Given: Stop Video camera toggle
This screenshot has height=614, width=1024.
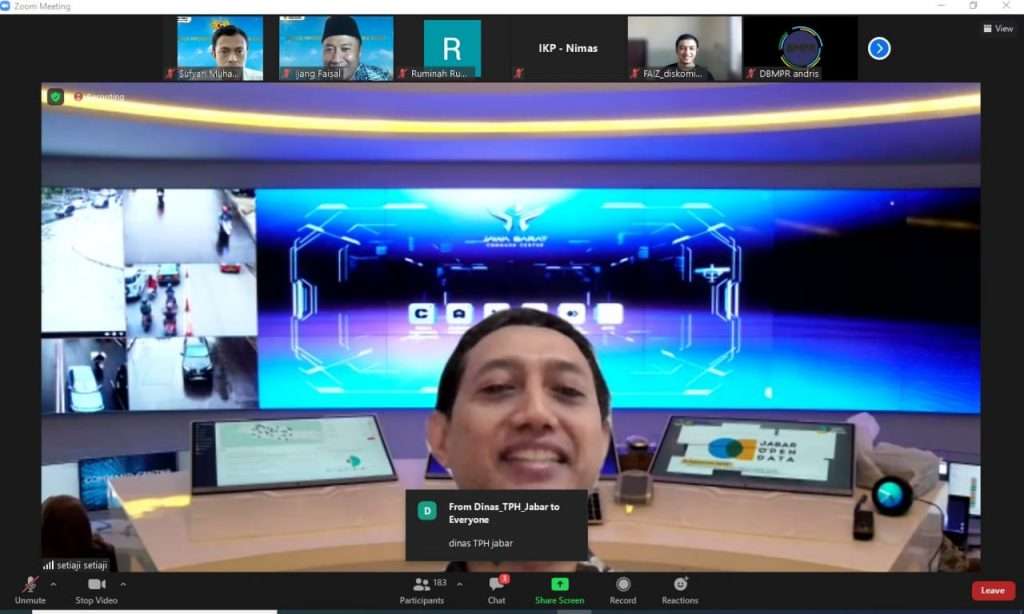Looking at the screenshot, I should tap(97, 587).
